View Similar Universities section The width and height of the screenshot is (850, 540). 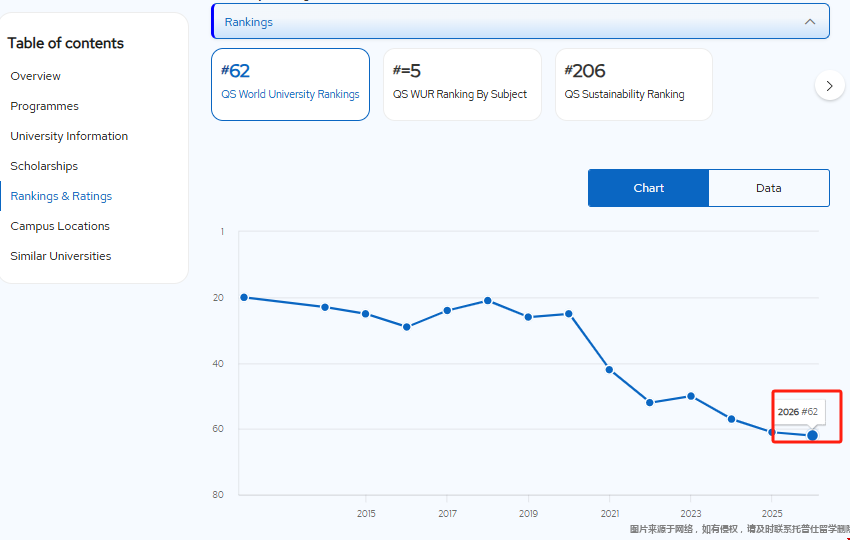coord(61,256)
